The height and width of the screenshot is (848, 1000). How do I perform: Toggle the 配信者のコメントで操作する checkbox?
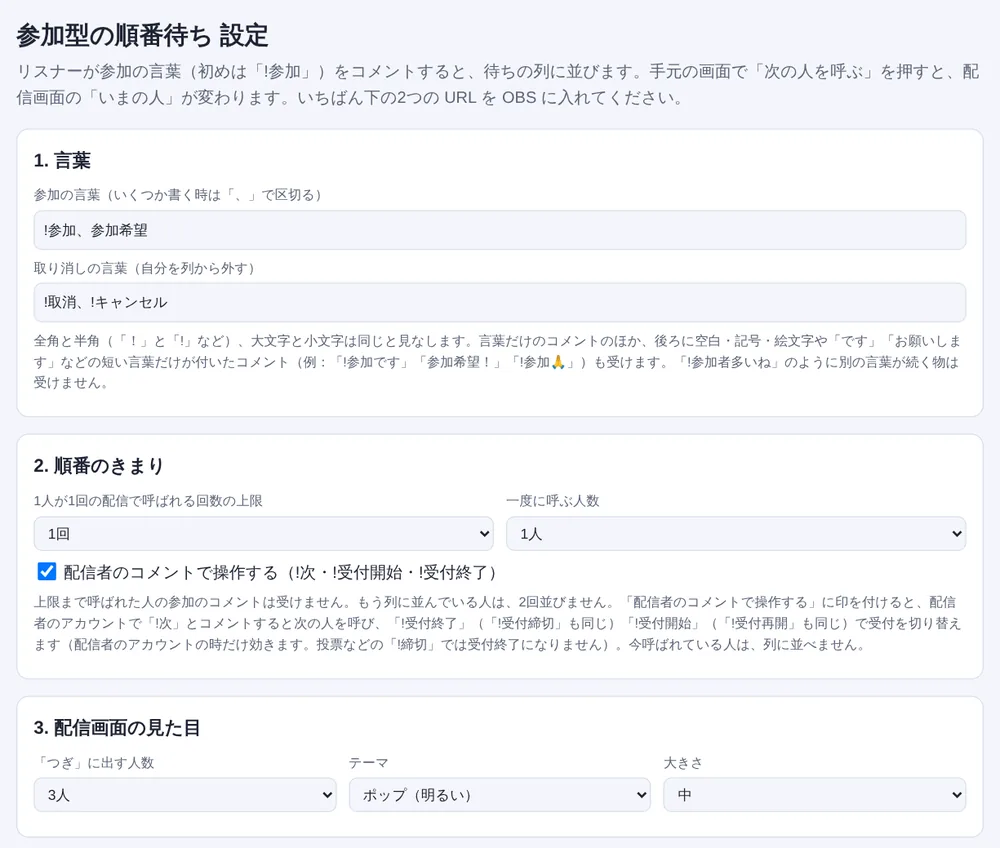47,571
